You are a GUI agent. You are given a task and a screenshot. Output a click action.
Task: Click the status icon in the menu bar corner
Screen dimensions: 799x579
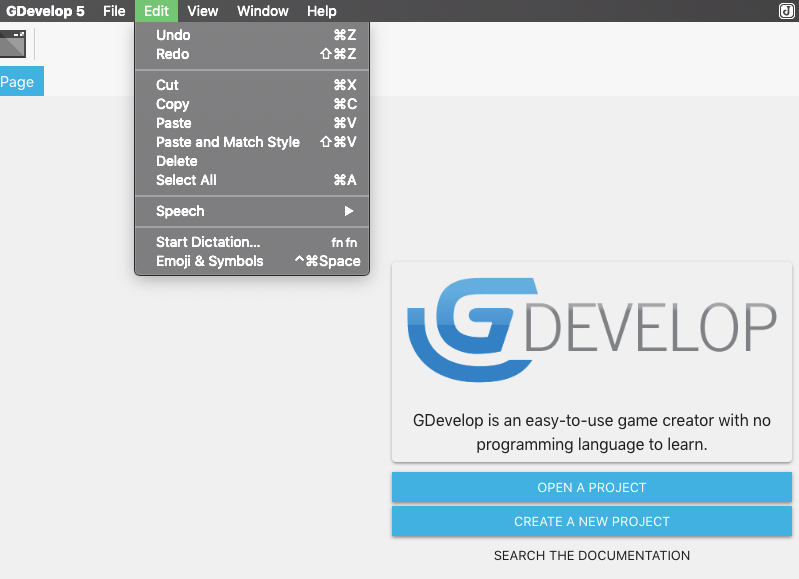click(787, 11)
